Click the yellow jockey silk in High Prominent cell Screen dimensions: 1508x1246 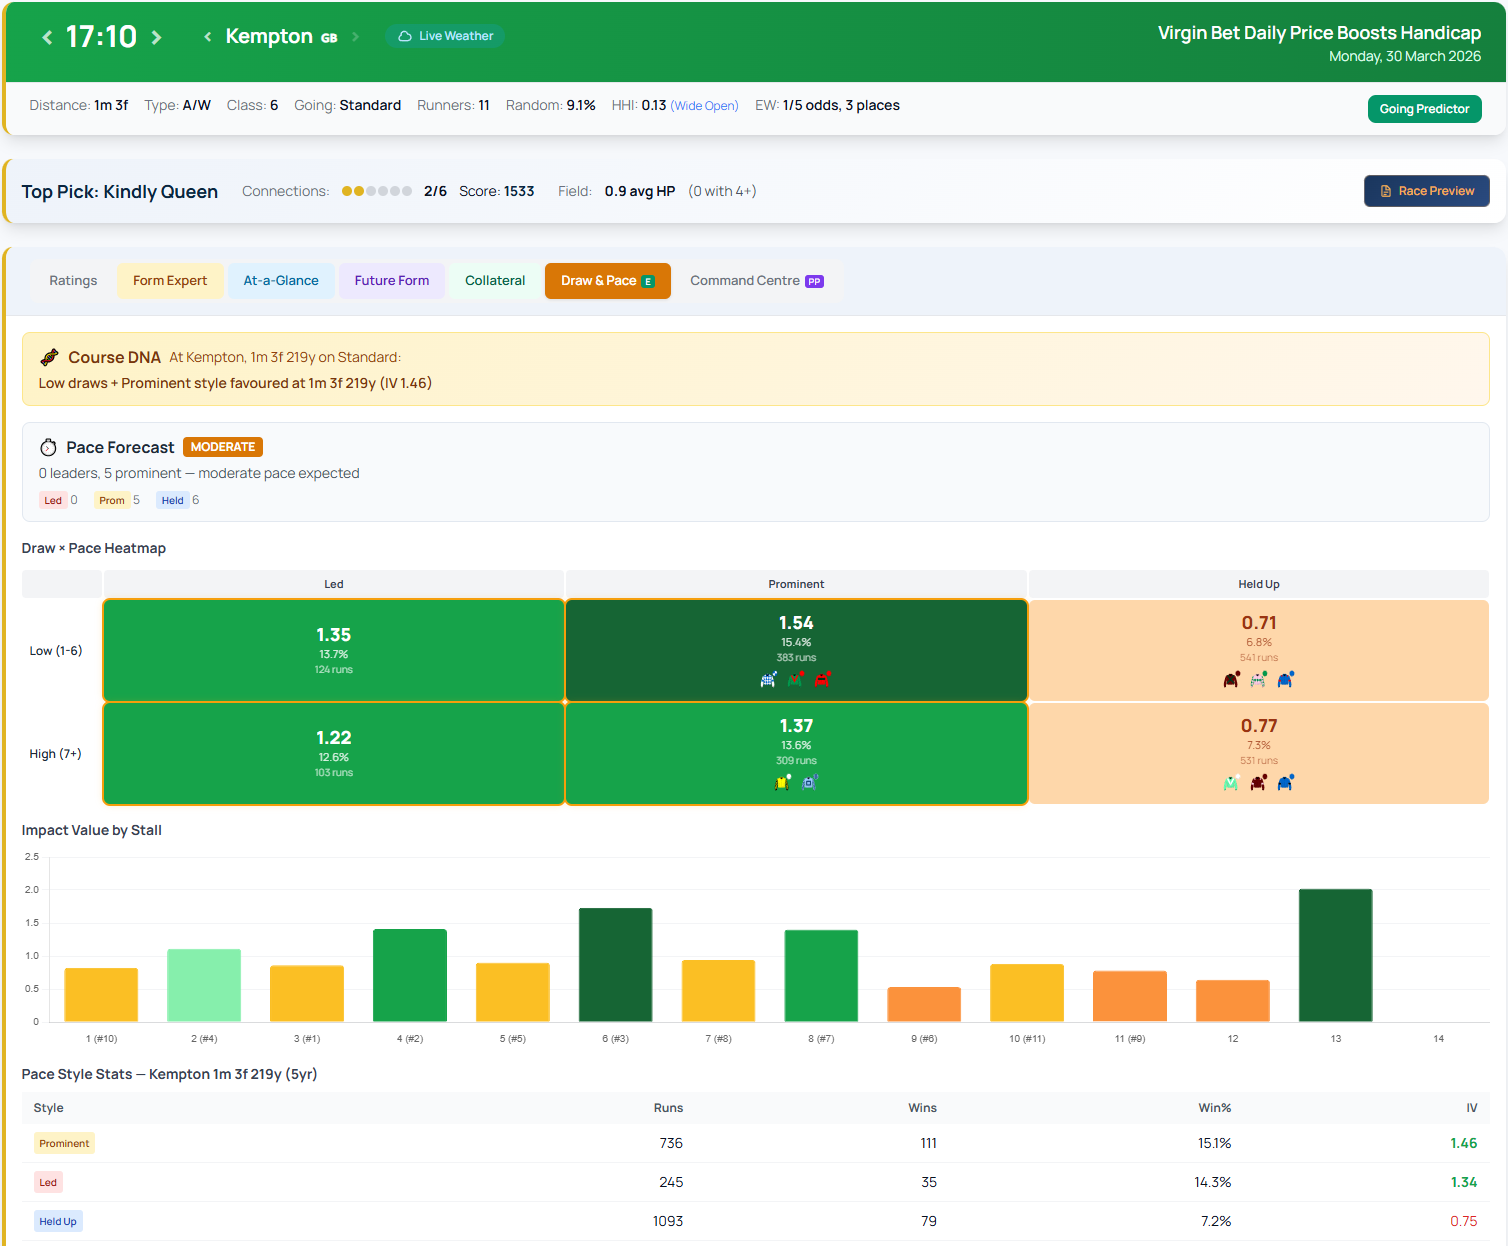782,782
